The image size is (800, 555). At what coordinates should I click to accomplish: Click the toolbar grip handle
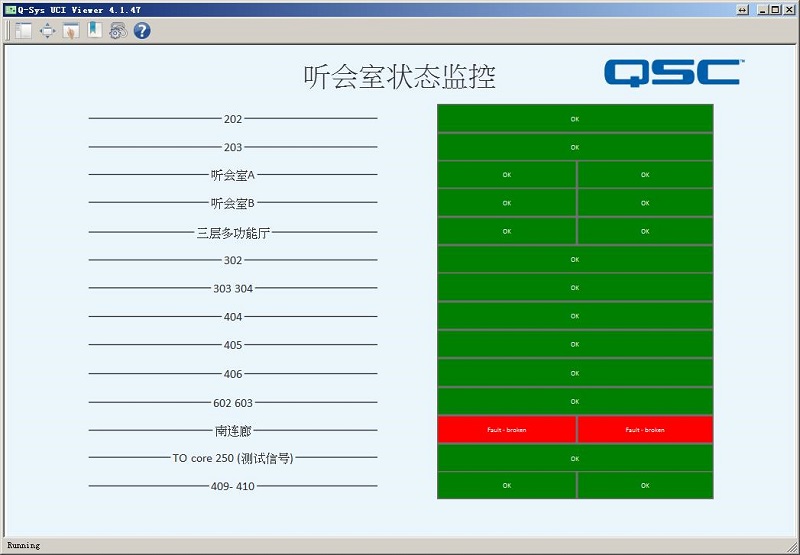(8, 31)
